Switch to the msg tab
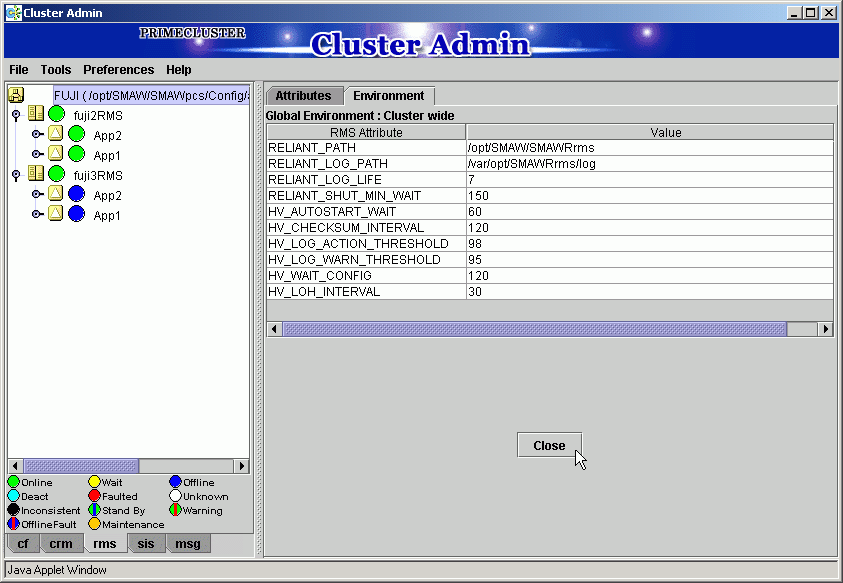 click(x=188, y=544)
